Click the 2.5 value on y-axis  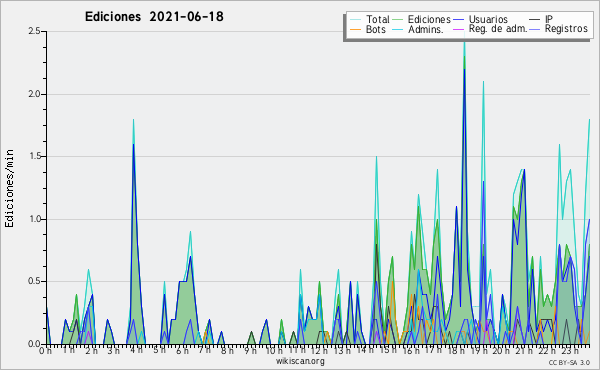pos(34,31)
